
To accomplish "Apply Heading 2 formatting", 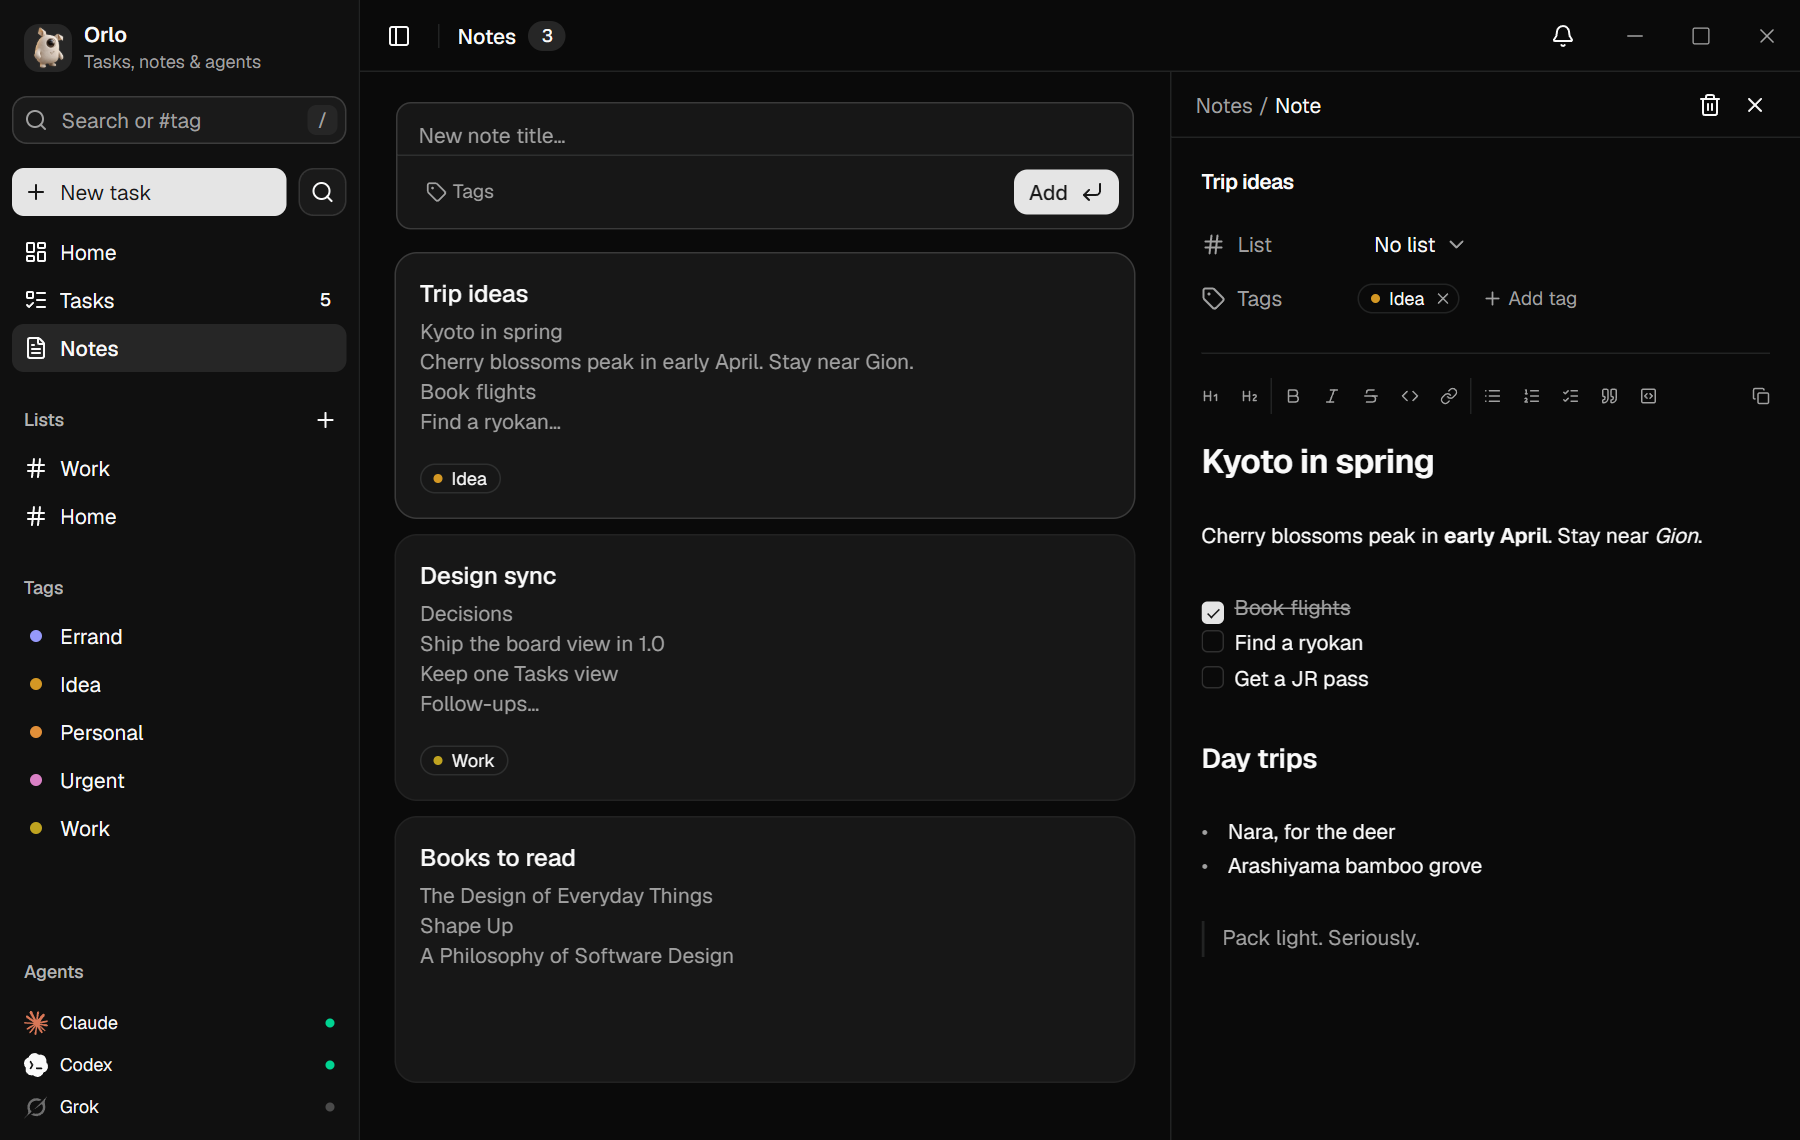I will [x=1250, y=396].
